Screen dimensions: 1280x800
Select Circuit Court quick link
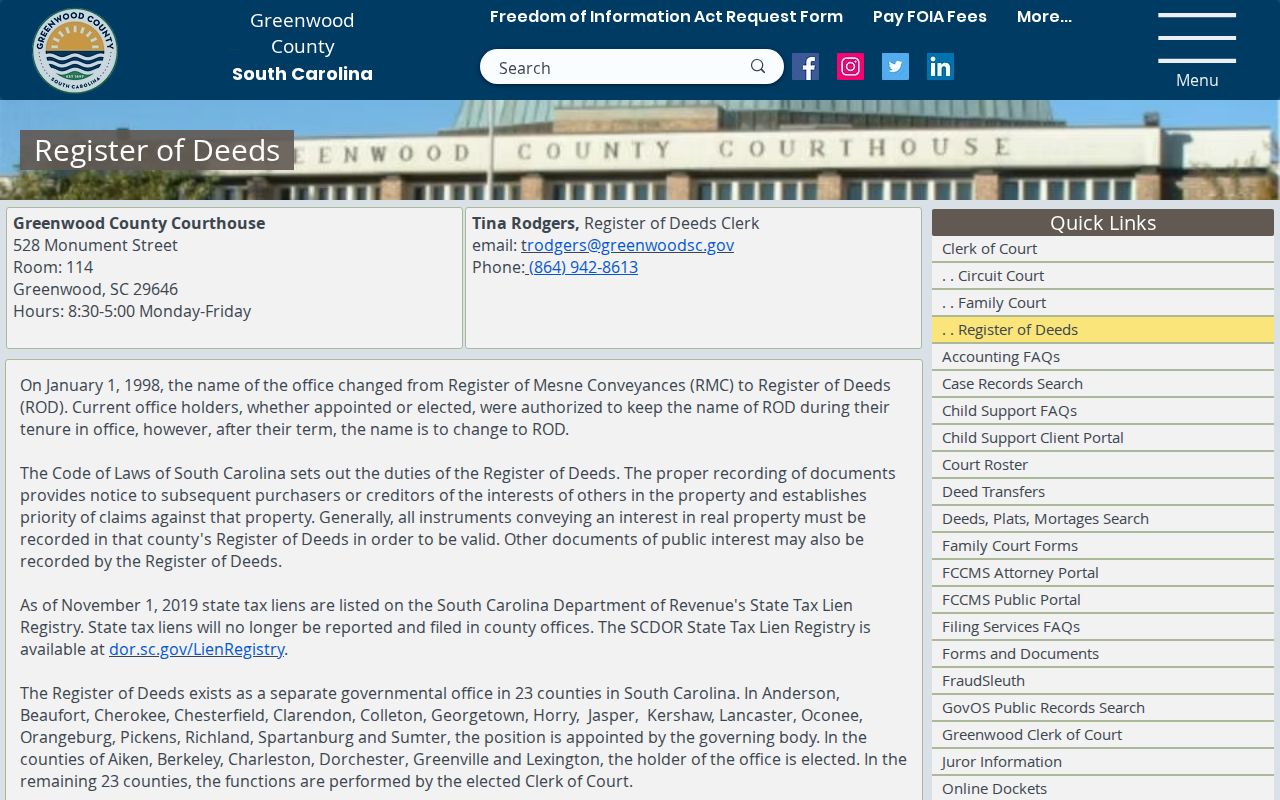[1103, 276]
